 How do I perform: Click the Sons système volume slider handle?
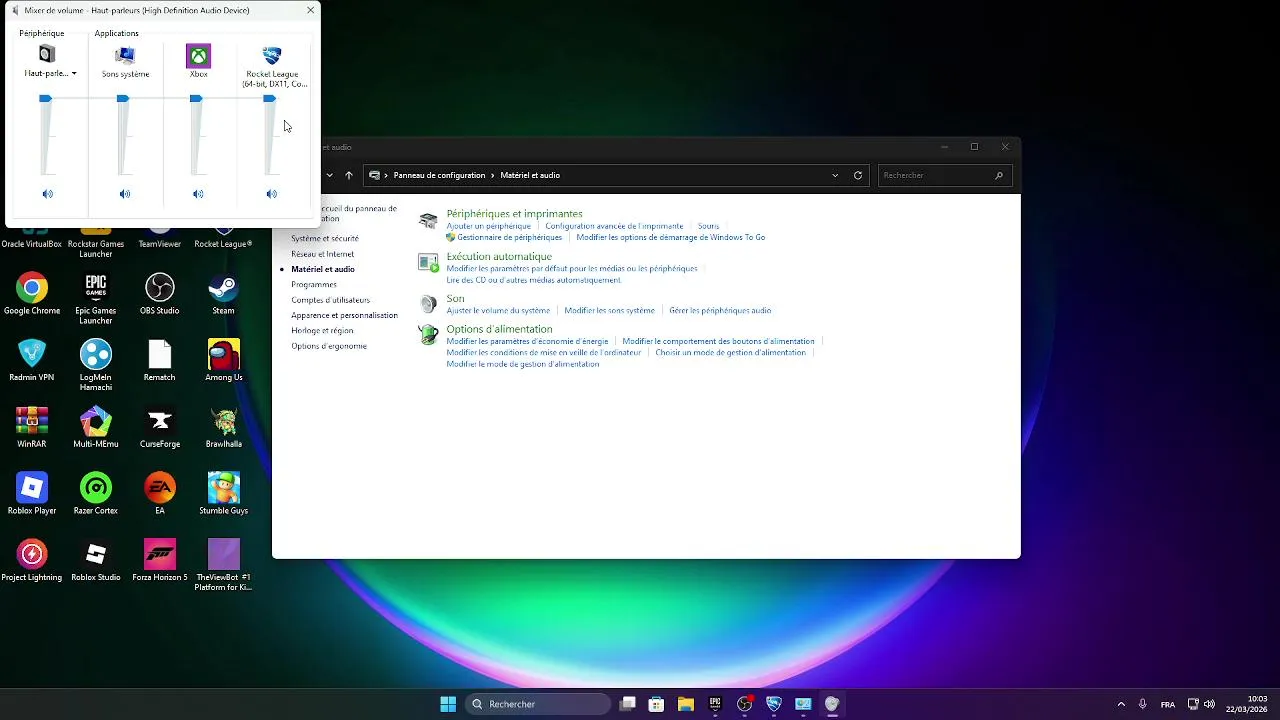tap(122, 98)
